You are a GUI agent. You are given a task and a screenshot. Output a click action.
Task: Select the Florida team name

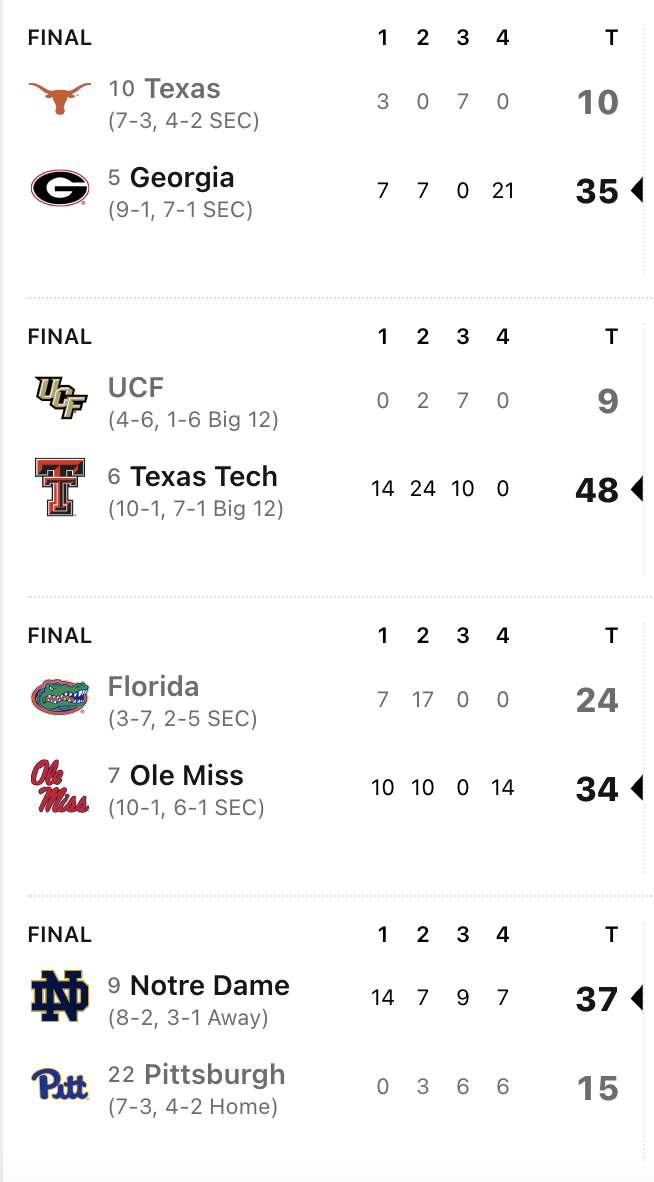153,687
